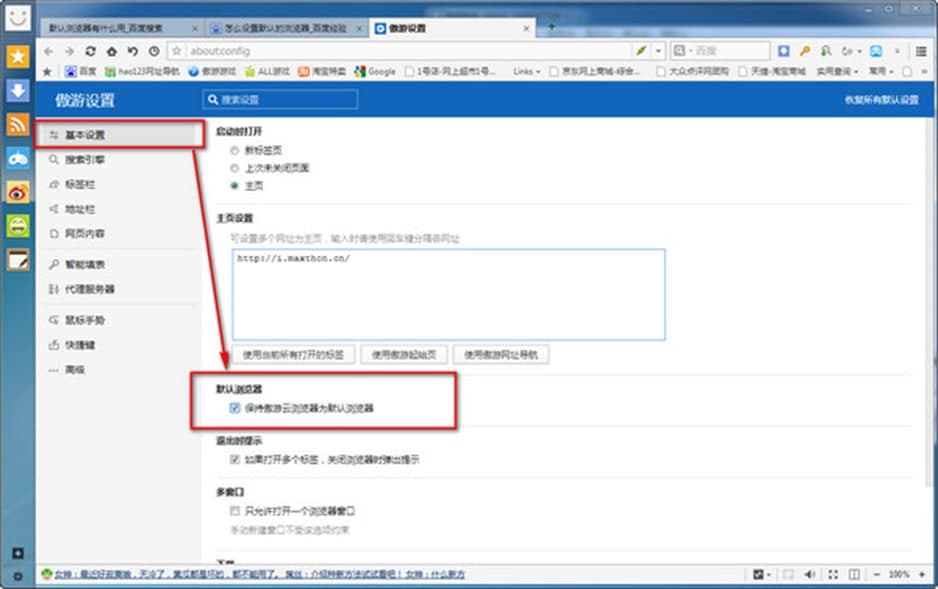The width and height of the screenshot is (938, 589).
Task: Open the green smiley face sidebar icon
Action: (x=18, y=226)
